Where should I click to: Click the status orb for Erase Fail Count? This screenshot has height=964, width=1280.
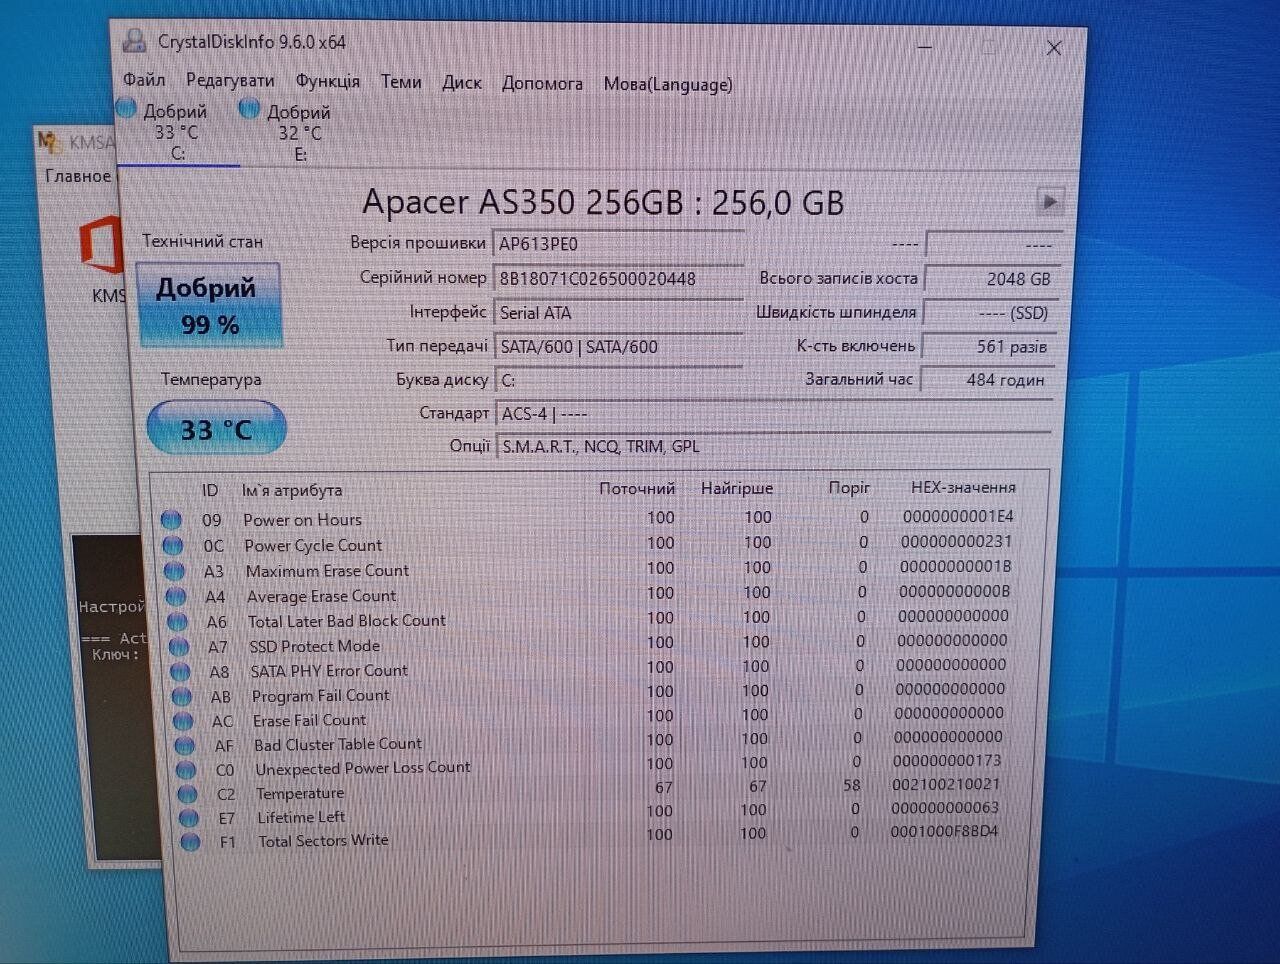click(183, 720)
